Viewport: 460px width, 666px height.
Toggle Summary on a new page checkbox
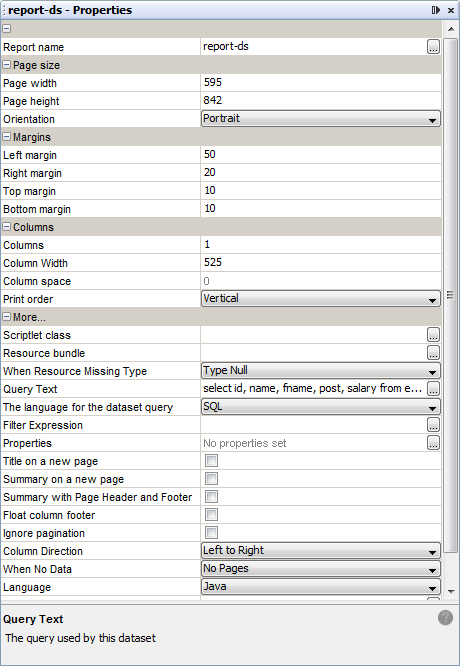point(212,479)
